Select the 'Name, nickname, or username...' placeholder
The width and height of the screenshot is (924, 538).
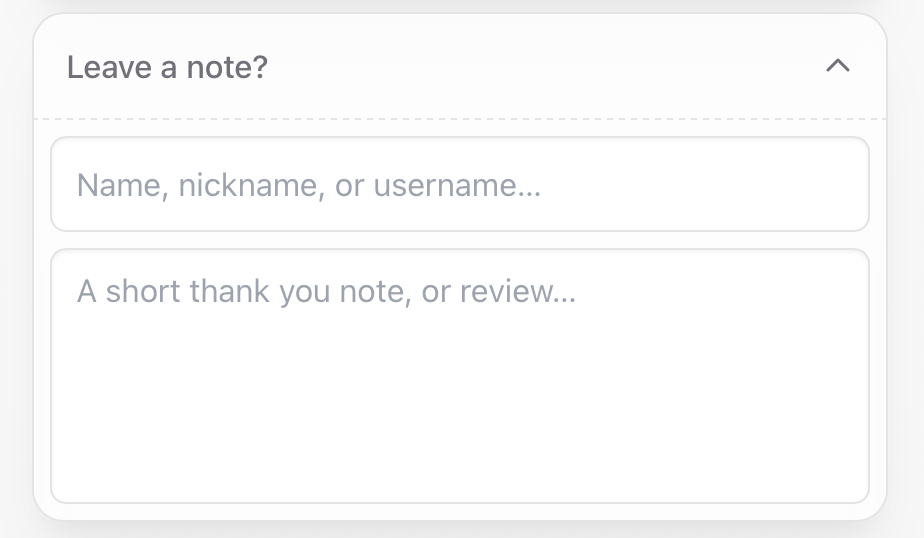[x=309, y=185]
